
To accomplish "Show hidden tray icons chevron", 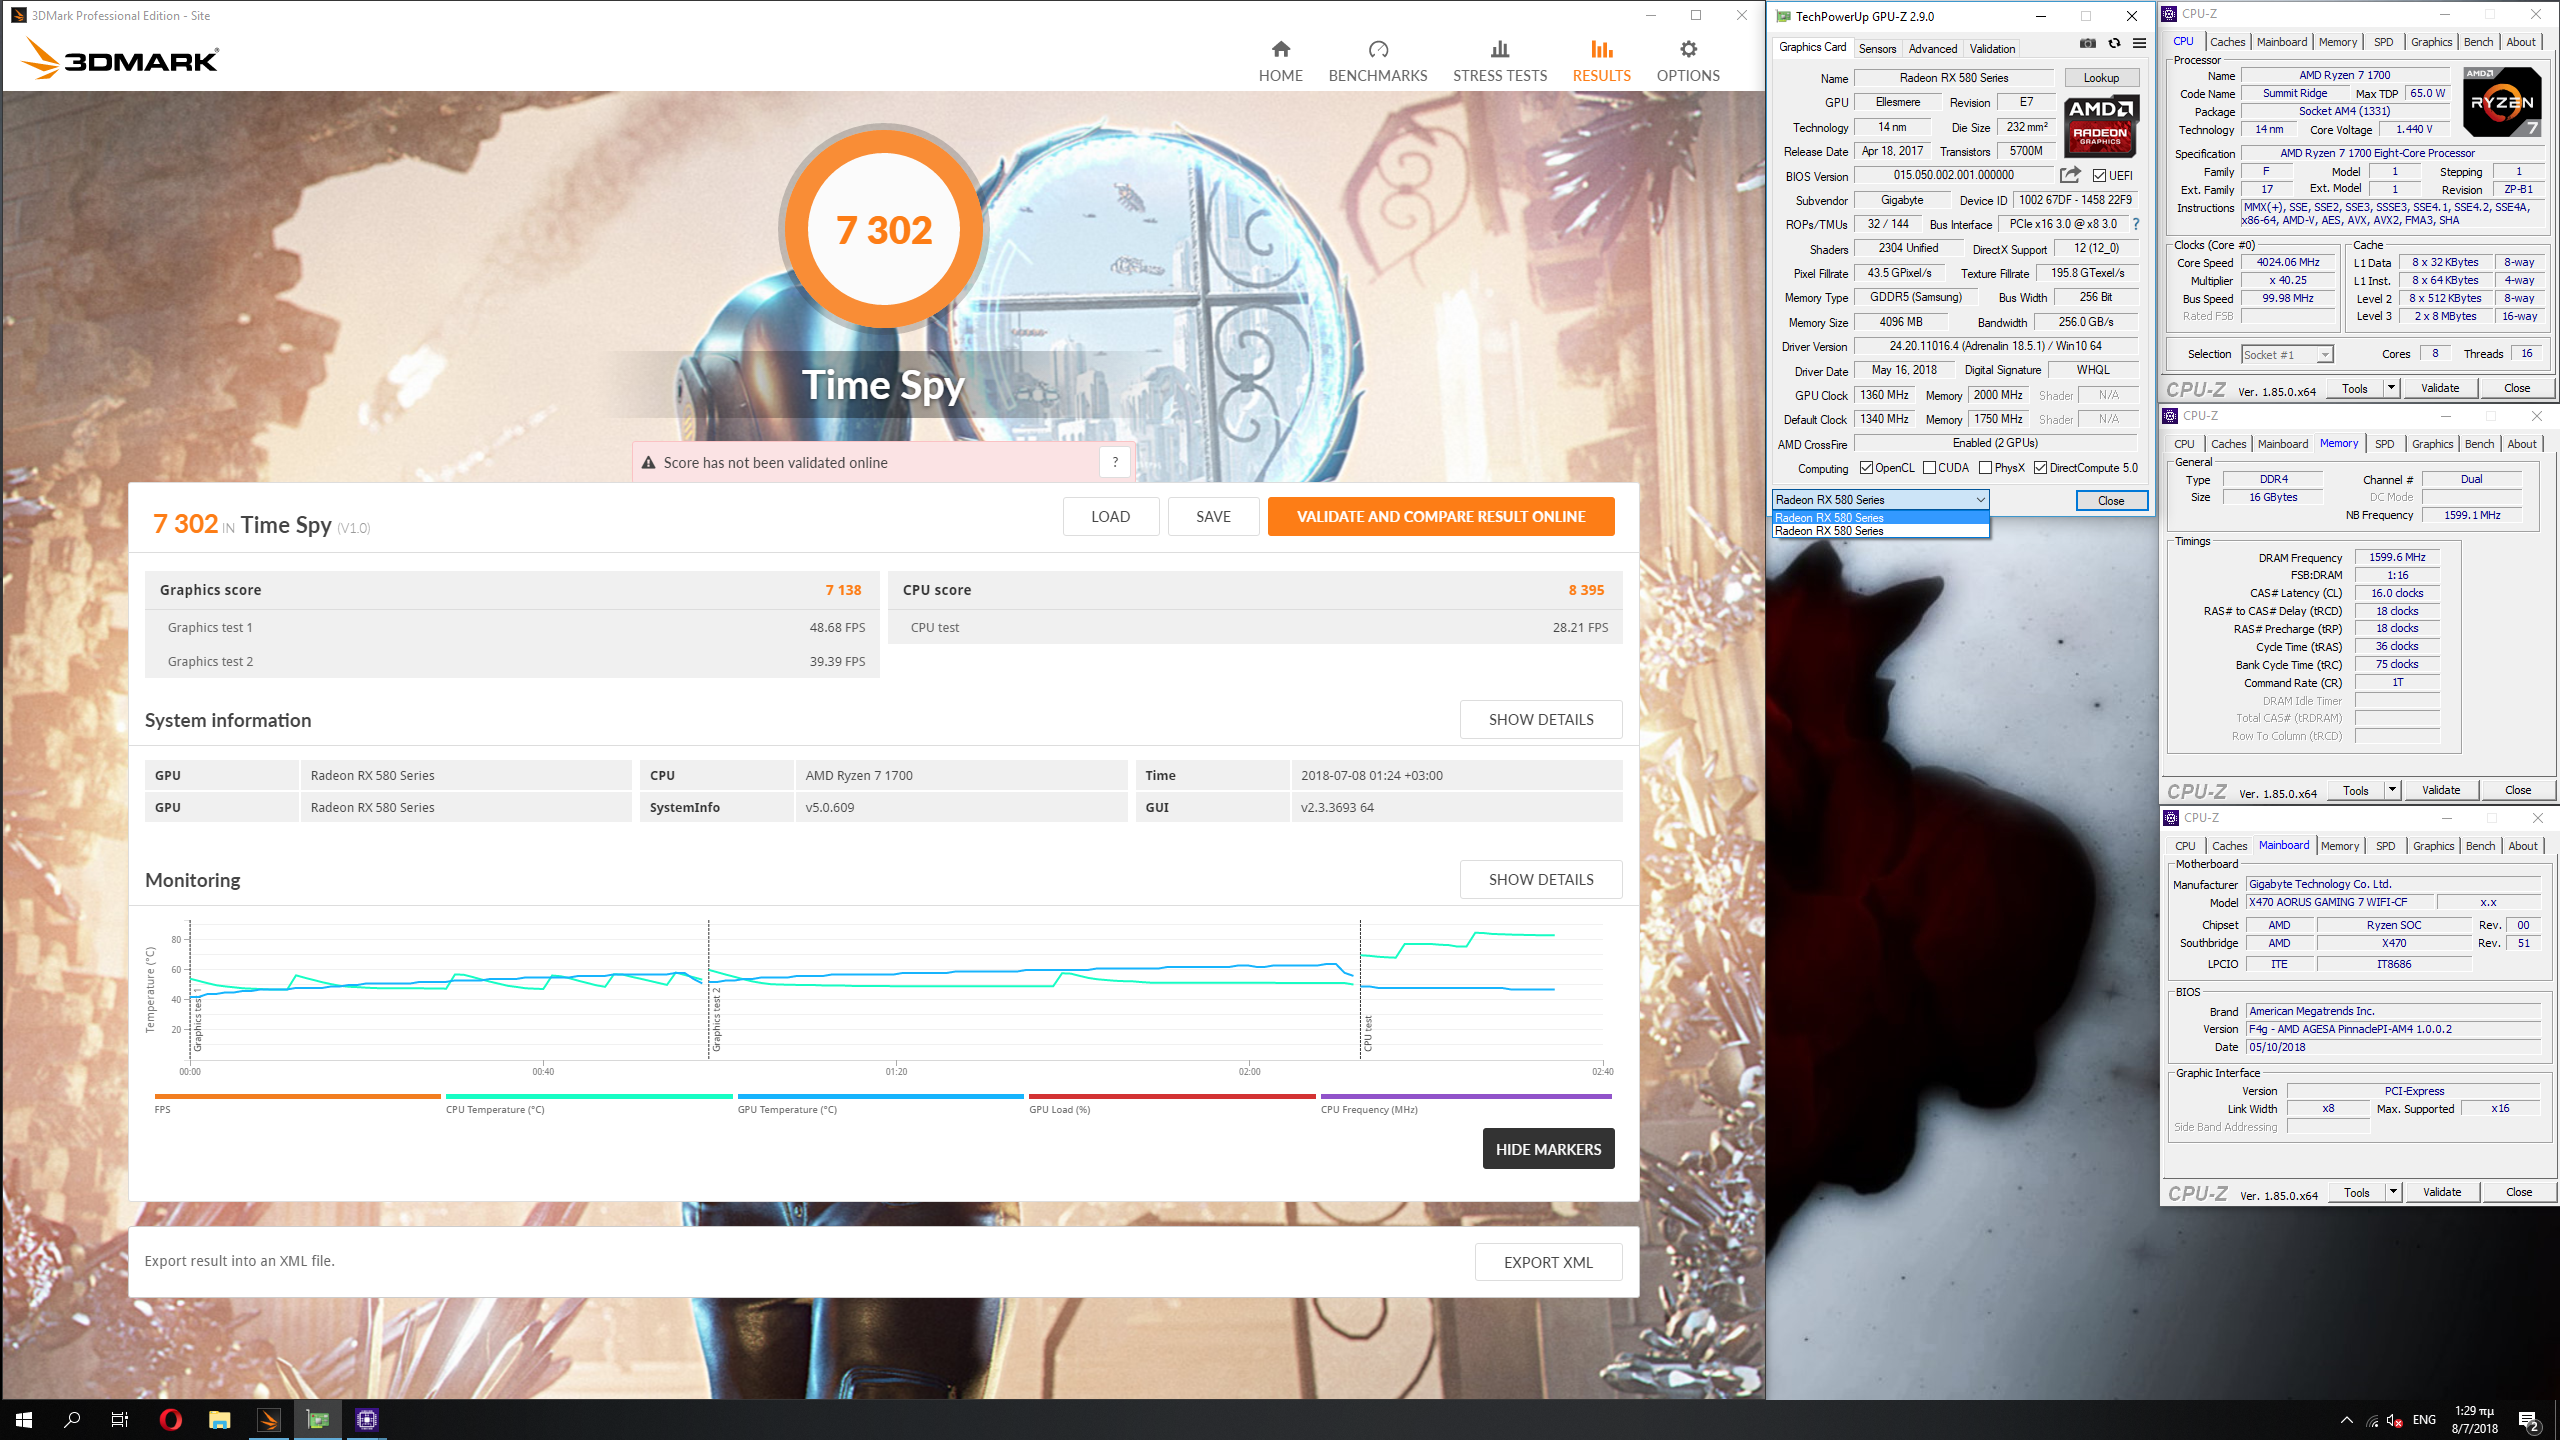I will coord(2346,1420).
